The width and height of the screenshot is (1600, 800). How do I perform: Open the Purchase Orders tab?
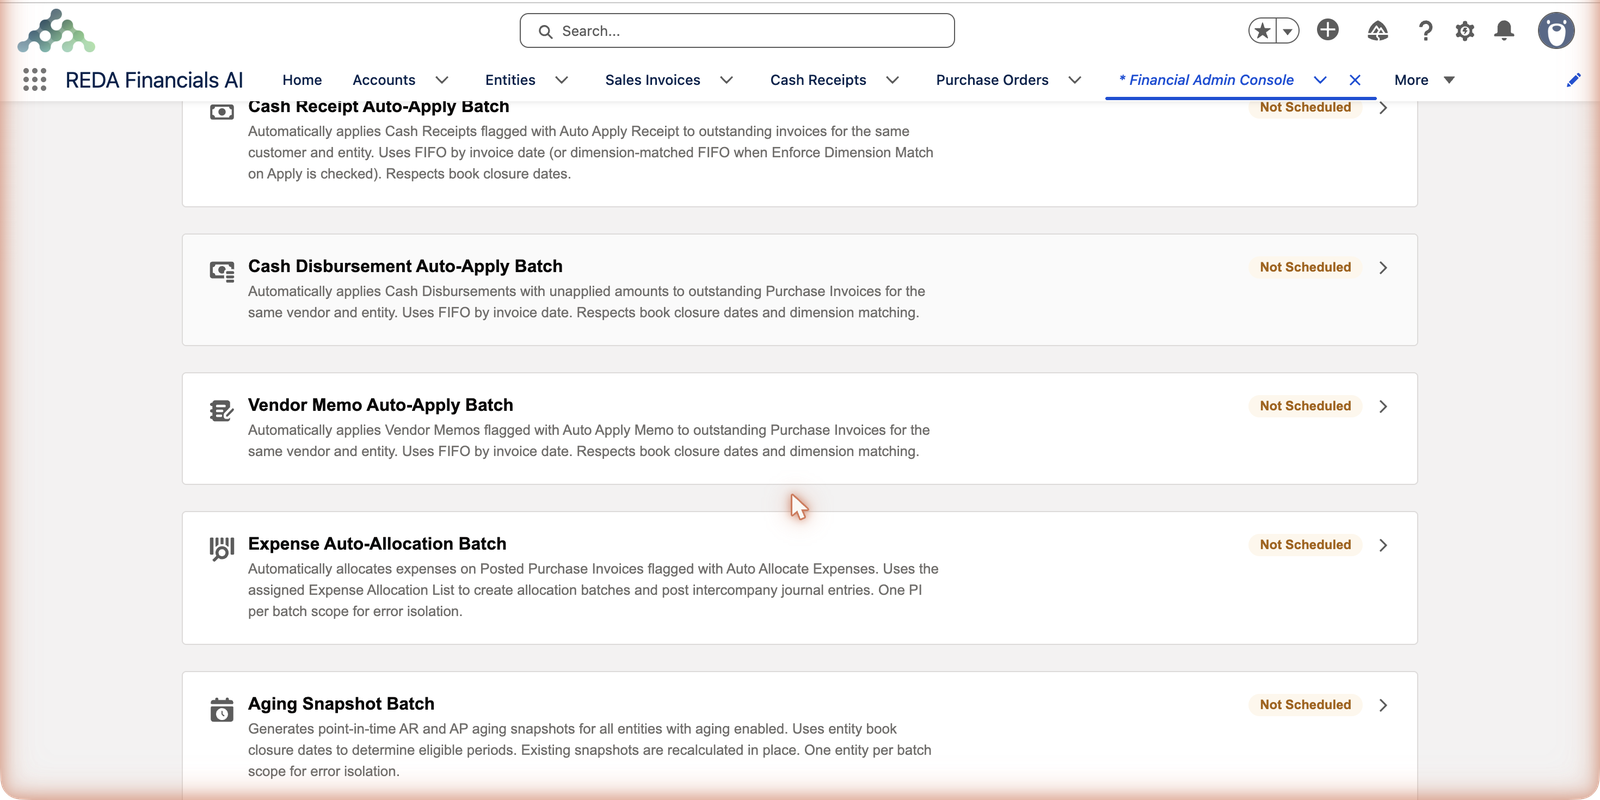(x=992, y=80)
